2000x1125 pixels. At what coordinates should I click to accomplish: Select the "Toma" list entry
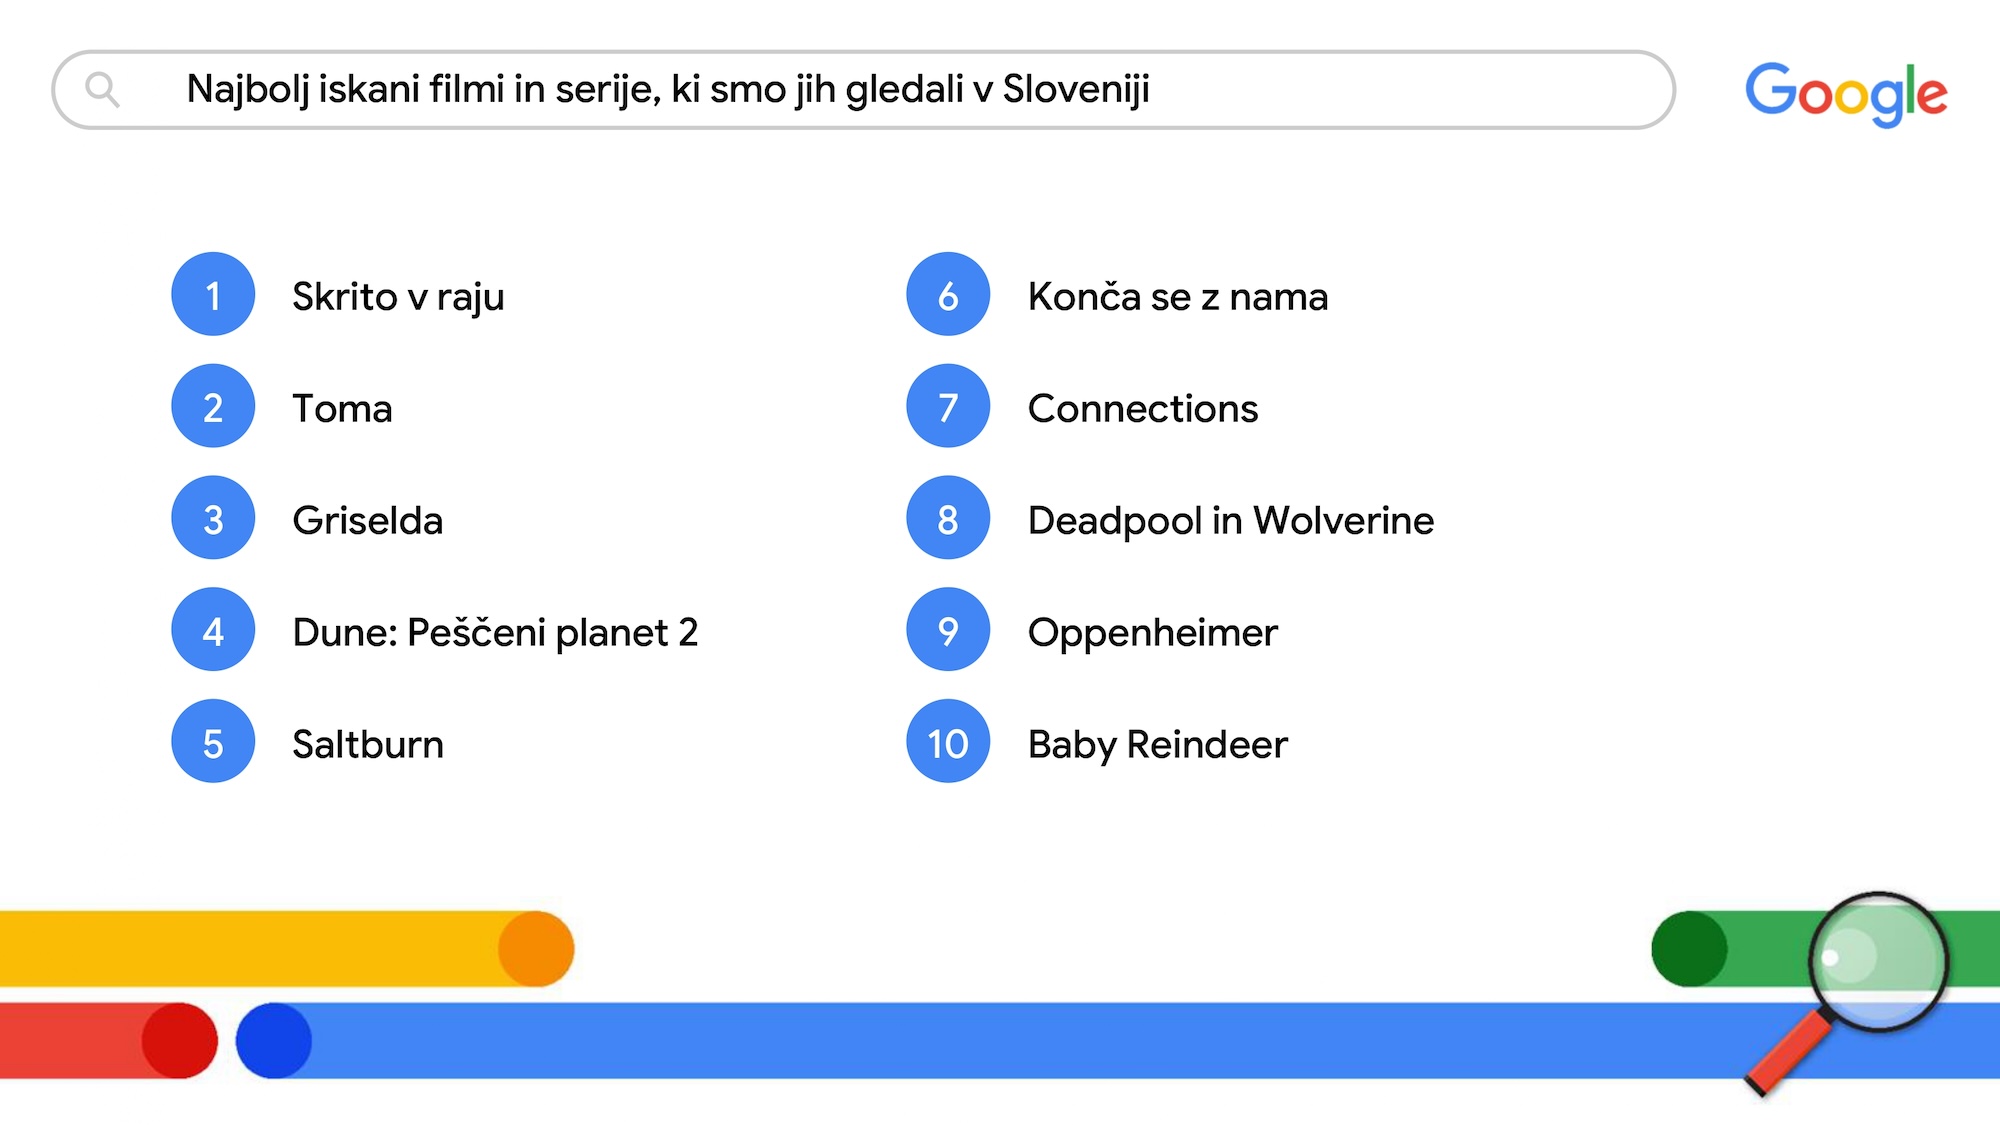(342, 409)
